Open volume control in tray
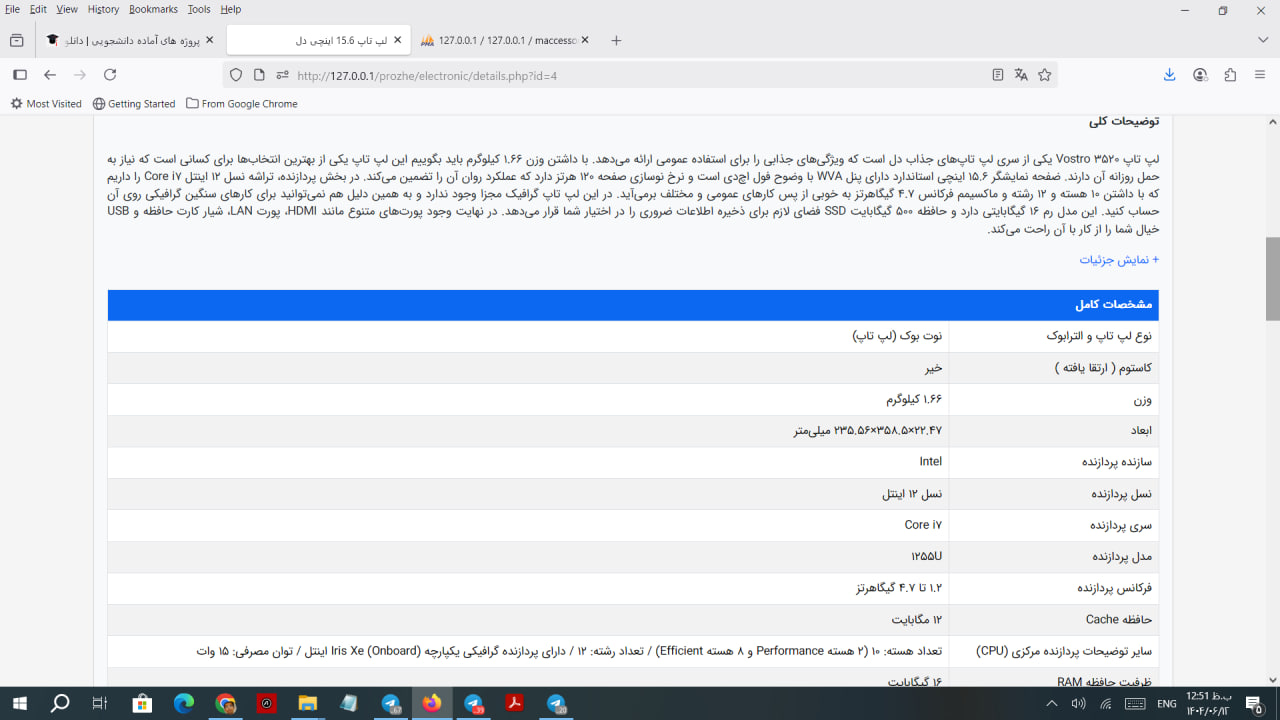Viewport: 1280px width, 720px height. (x=1078, y=703)
